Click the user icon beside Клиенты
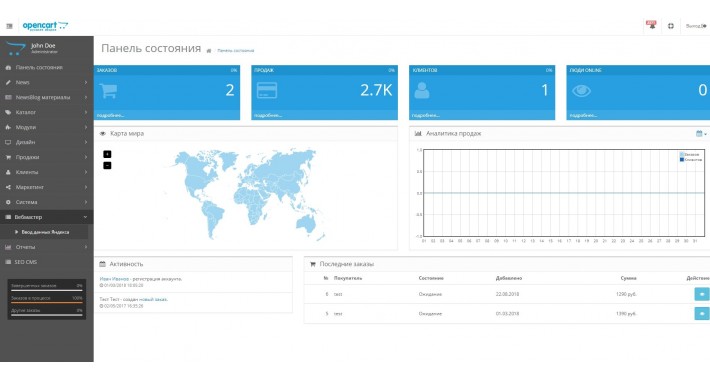Viewport: 710px width, 380px height. 8,172
